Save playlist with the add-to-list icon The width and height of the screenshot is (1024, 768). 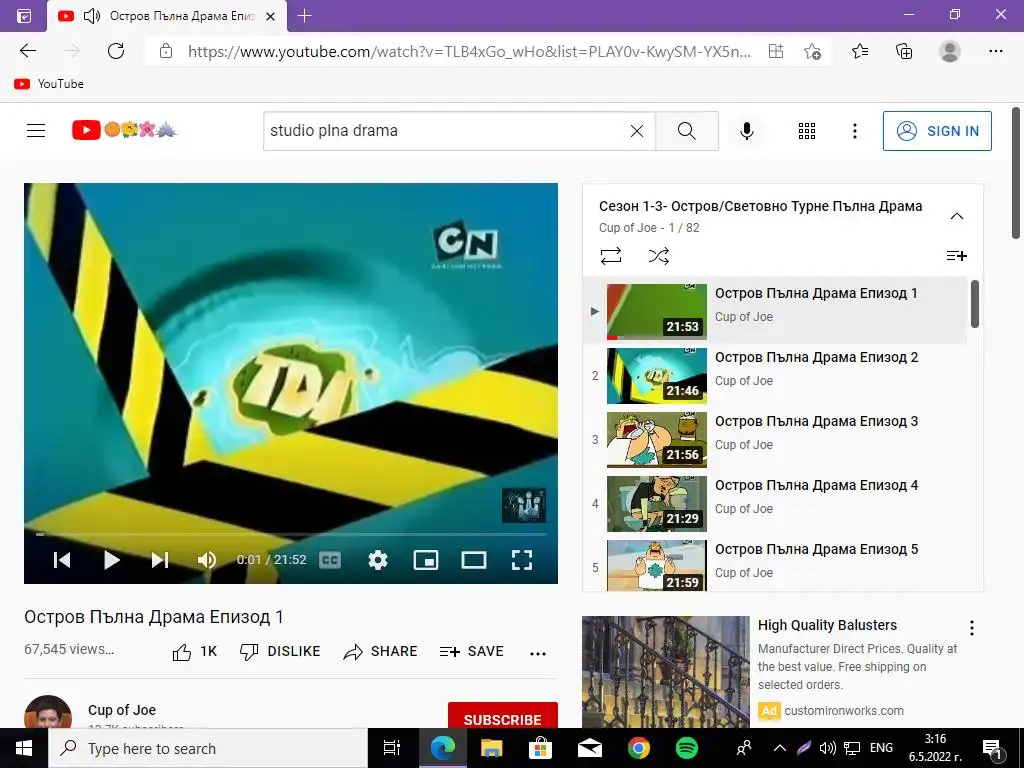pos(956,255)
